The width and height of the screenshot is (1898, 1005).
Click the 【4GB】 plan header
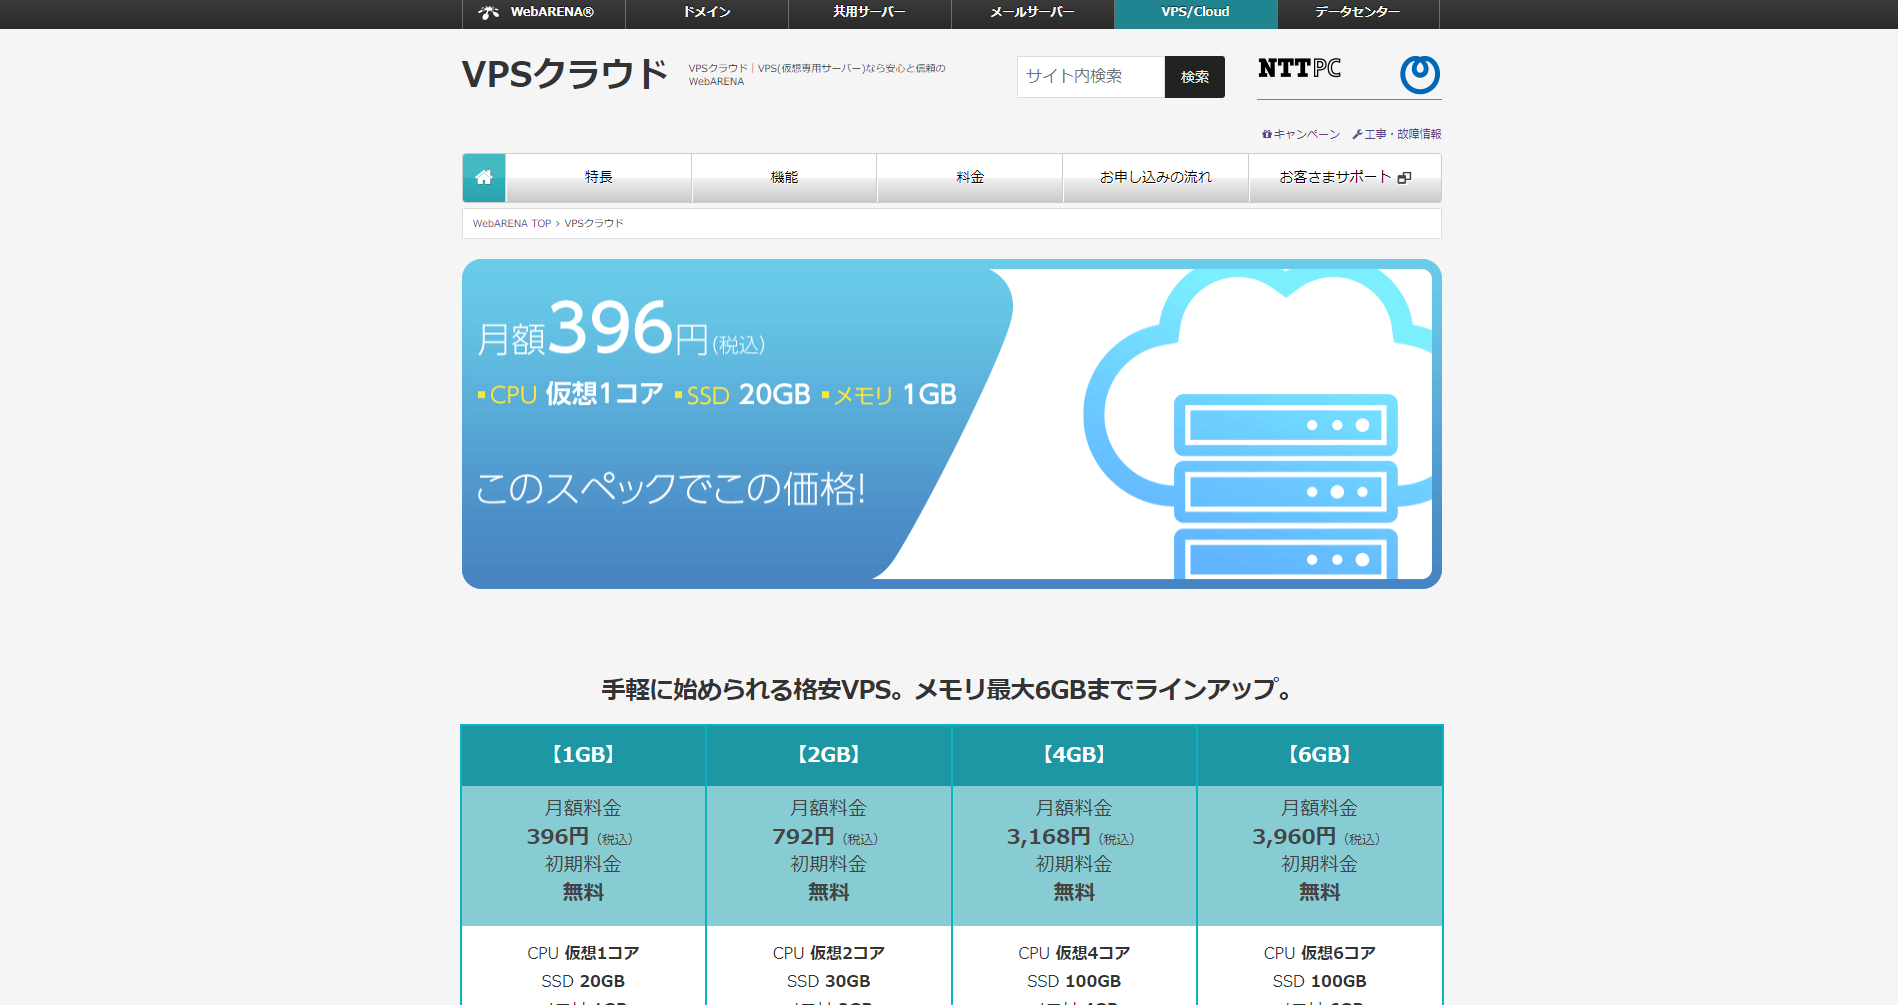coord(1075,755)
